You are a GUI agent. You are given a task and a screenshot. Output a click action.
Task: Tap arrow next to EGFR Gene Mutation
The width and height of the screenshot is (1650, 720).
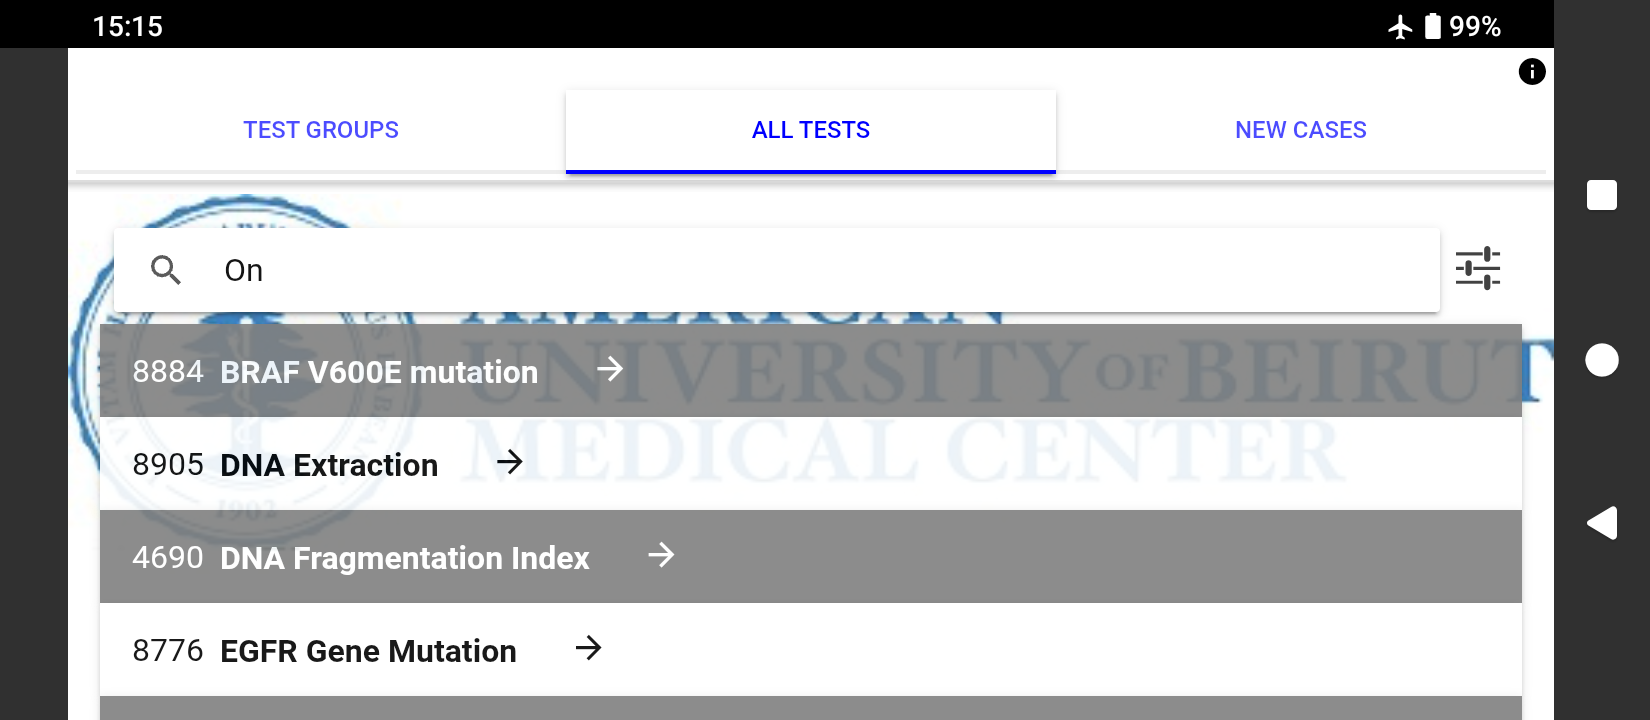coord(589,648)
